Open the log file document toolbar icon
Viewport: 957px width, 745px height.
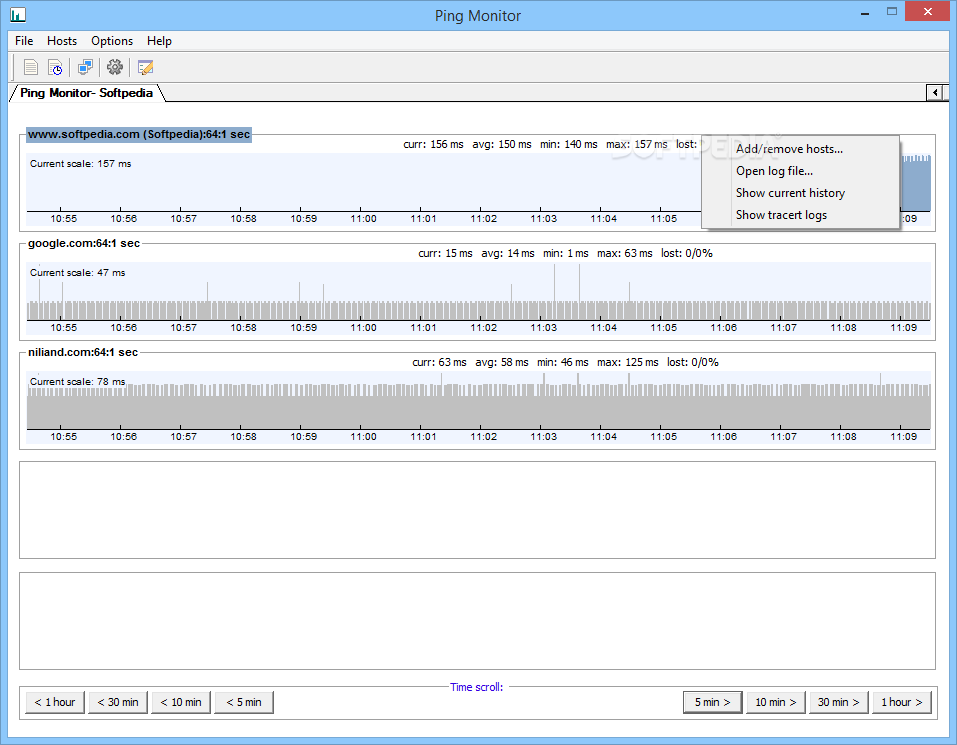click(30, 67)
